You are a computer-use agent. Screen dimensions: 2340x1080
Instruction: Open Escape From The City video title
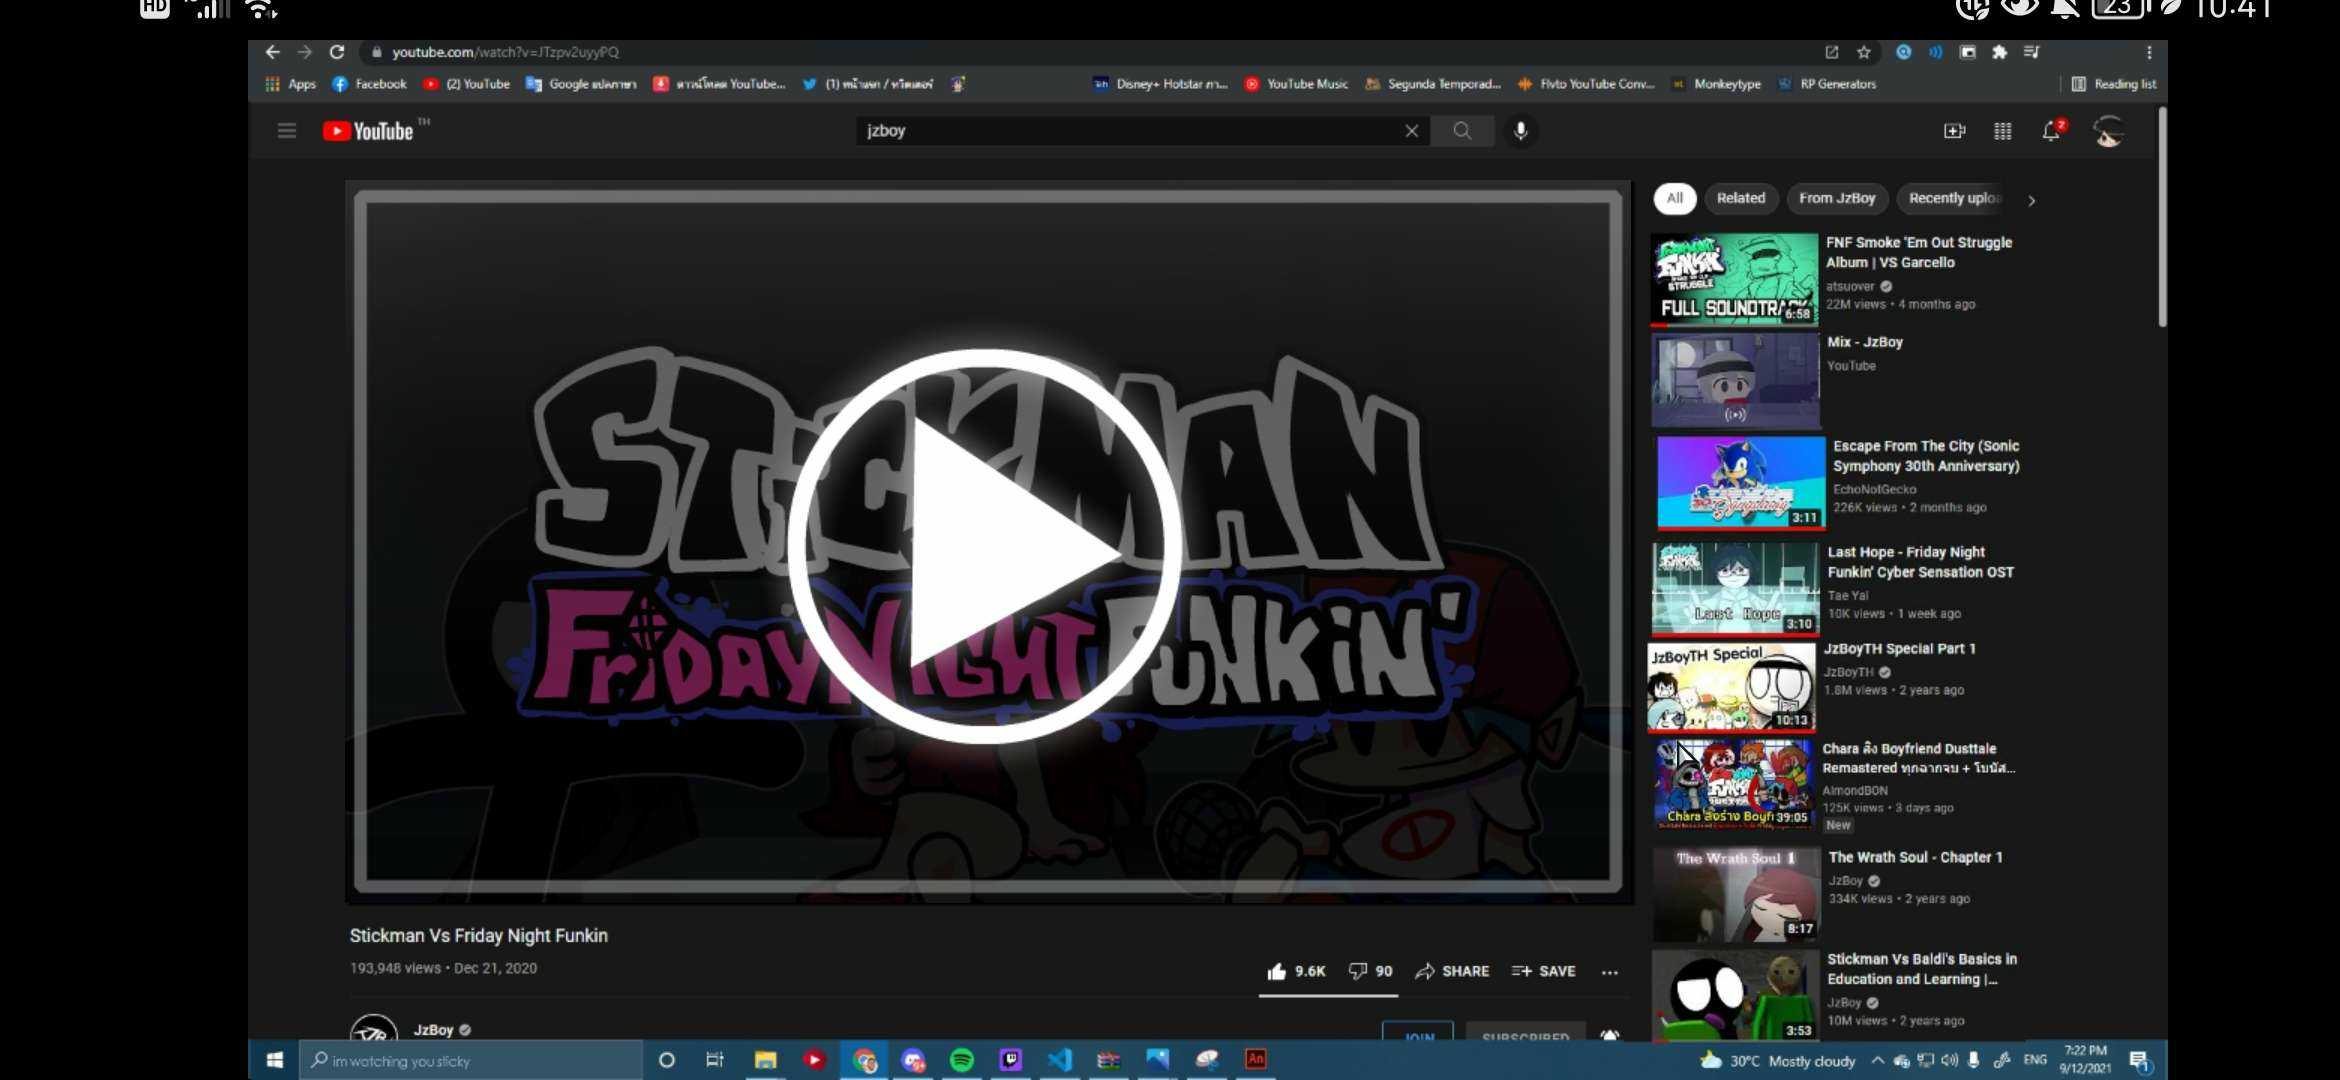pyautogui.click(x=1926, y=456)
